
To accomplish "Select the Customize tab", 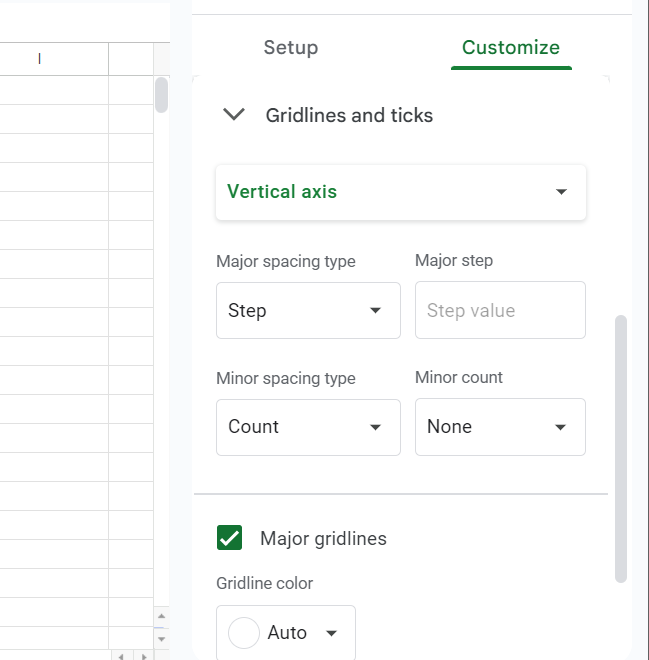I will point(510,47).
